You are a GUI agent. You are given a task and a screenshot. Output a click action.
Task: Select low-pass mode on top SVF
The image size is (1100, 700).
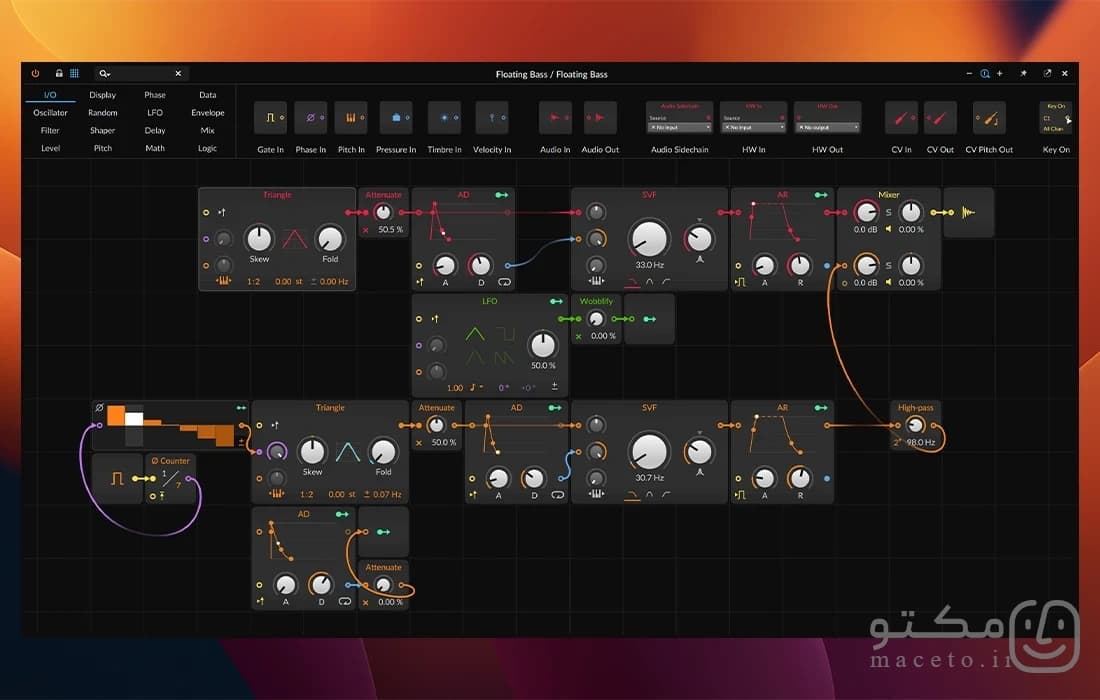pos(631,282)
